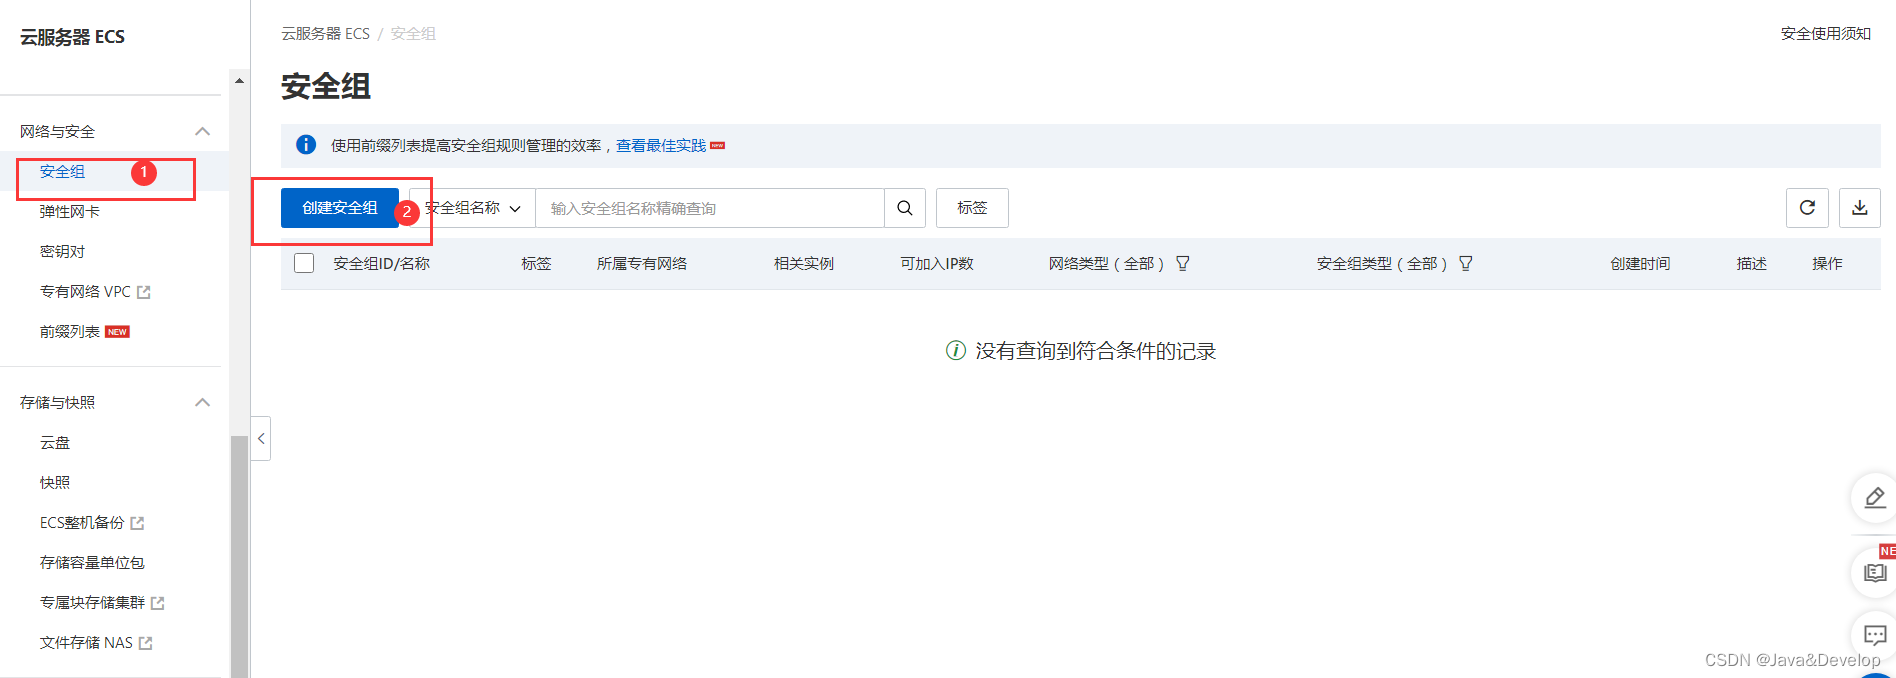Viewport: 1896px width, 678px height.
Task: Click the 所属专有网络 column header
Action: click(642, 264)
